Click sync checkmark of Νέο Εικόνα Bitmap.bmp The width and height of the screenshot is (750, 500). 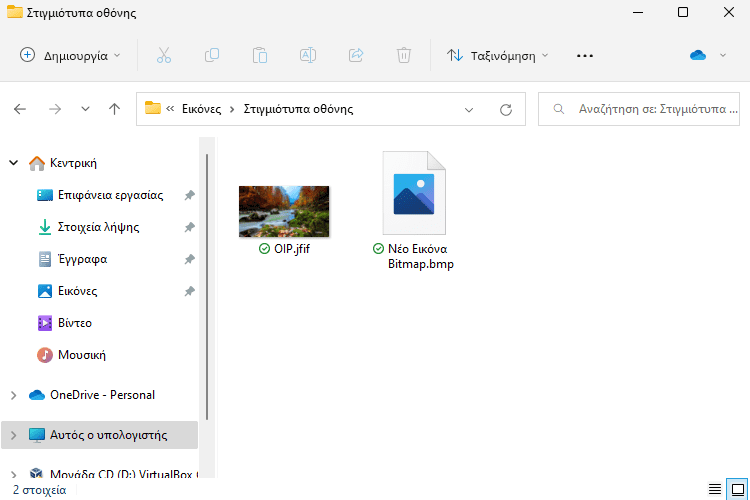(x=378, y=249)
